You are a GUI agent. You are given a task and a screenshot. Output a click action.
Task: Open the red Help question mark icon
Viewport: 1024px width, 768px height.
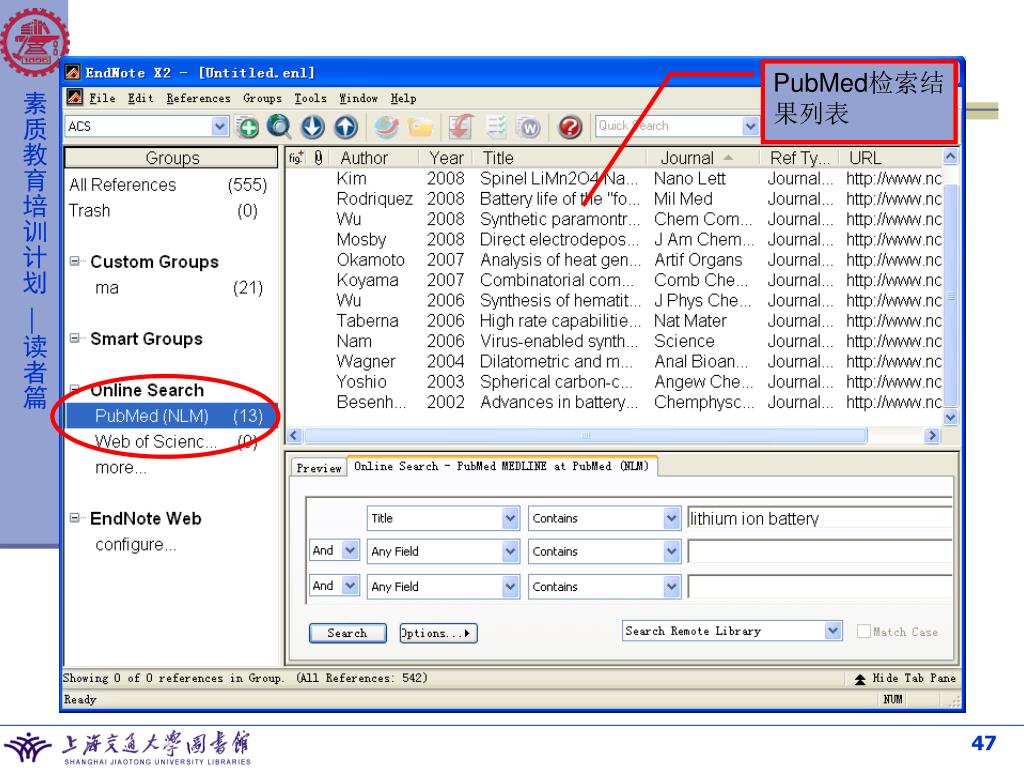570,127
